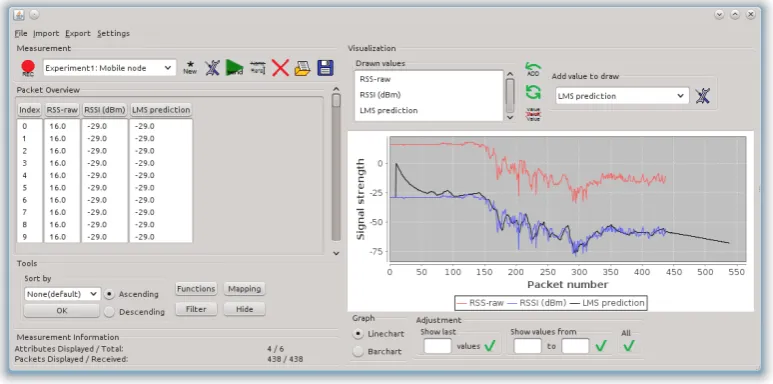Open the File menu
The width and height of the screenshot is (773, 384).
[21, 34]
